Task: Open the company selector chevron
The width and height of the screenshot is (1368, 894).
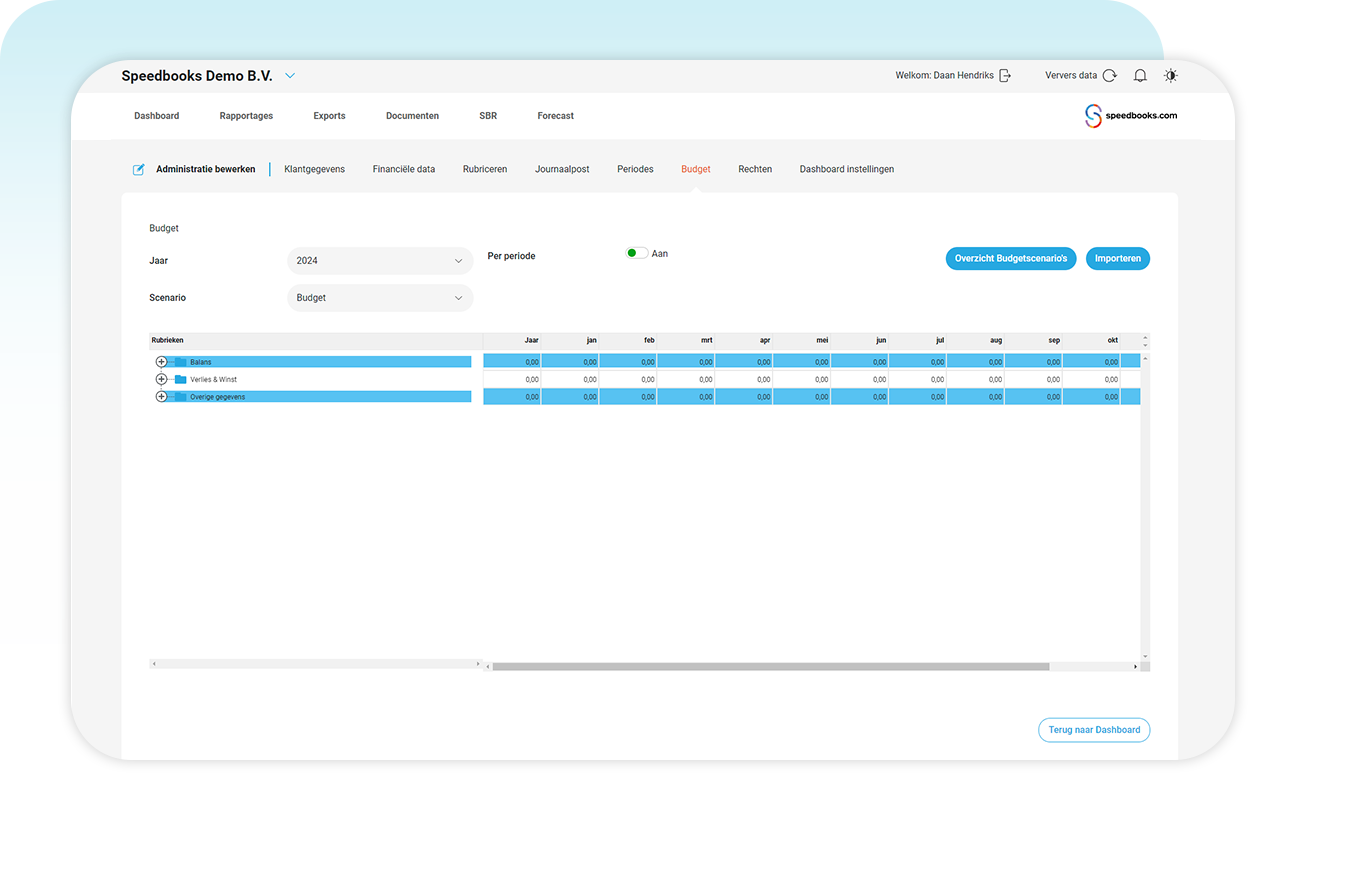Action: pyautogui.click(x=290, y=76)
